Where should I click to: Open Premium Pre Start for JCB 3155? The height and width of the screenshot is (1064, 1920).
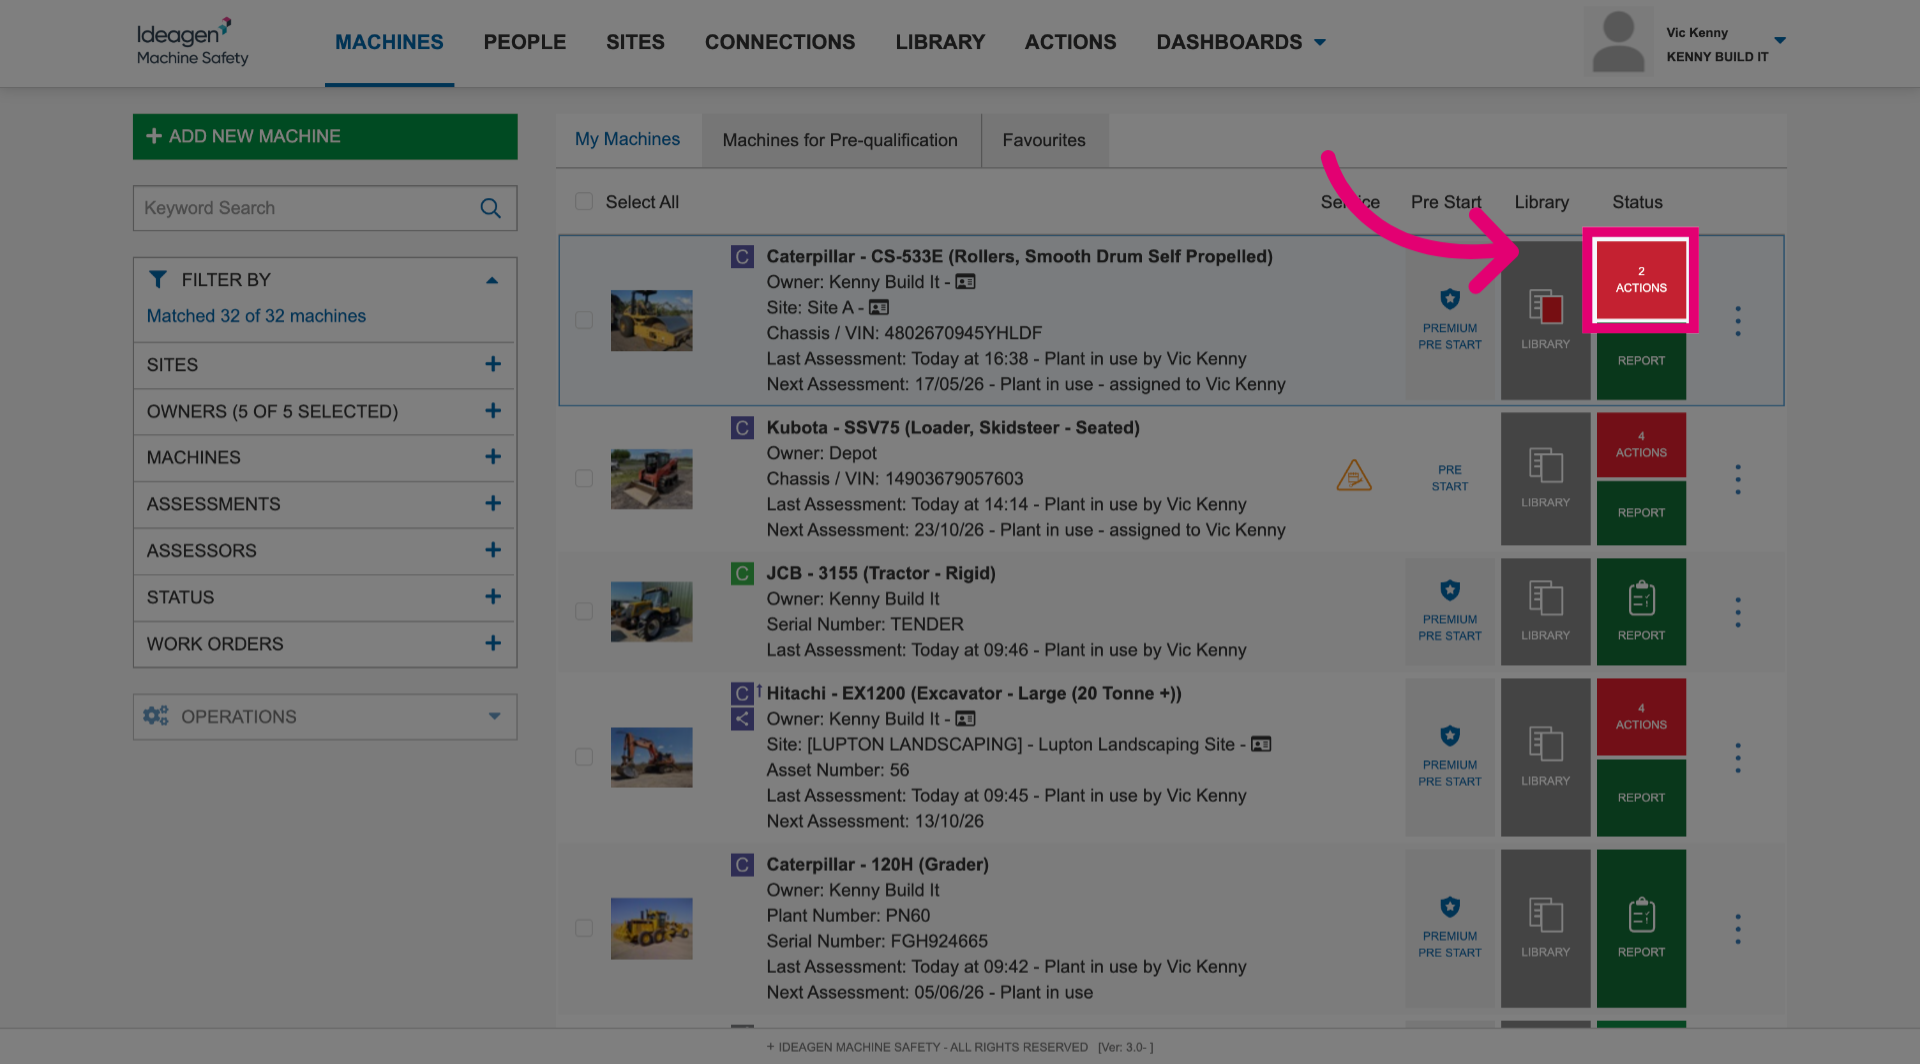point(1449,611)
